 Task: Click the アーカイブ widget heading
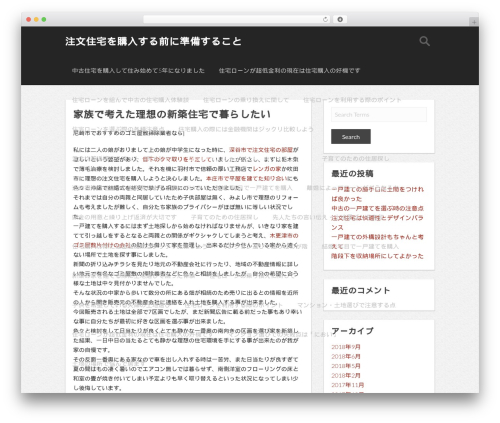(352, 331)
